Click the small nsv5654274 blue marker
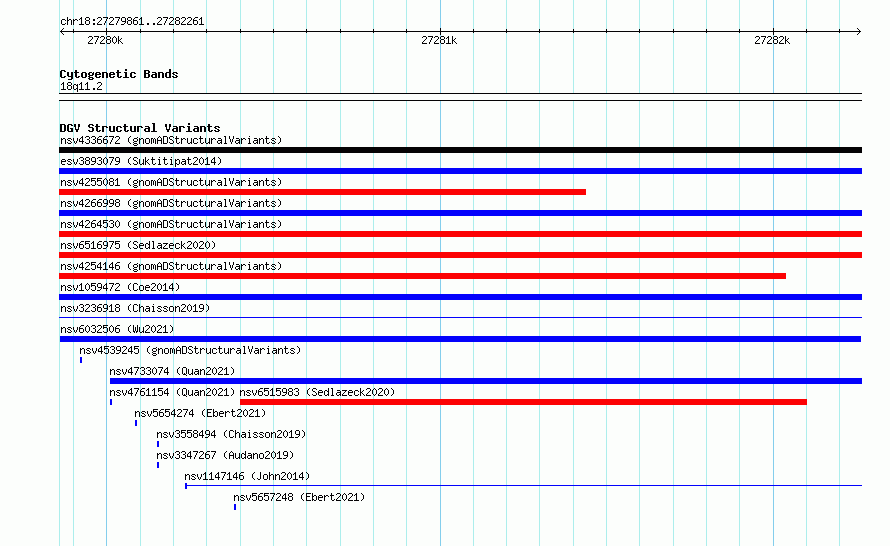 point(136,423)
